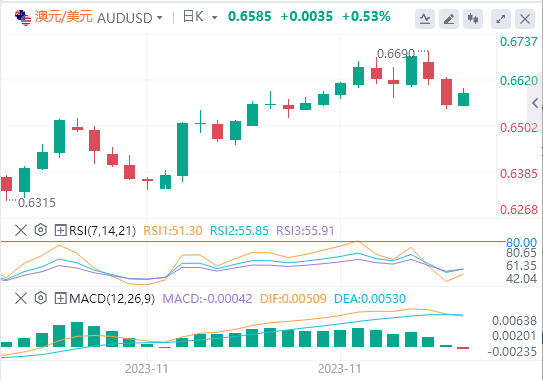Open MACD indicator settings gear
This screenshot has width=543, height=380.
(x=41, y=298)
